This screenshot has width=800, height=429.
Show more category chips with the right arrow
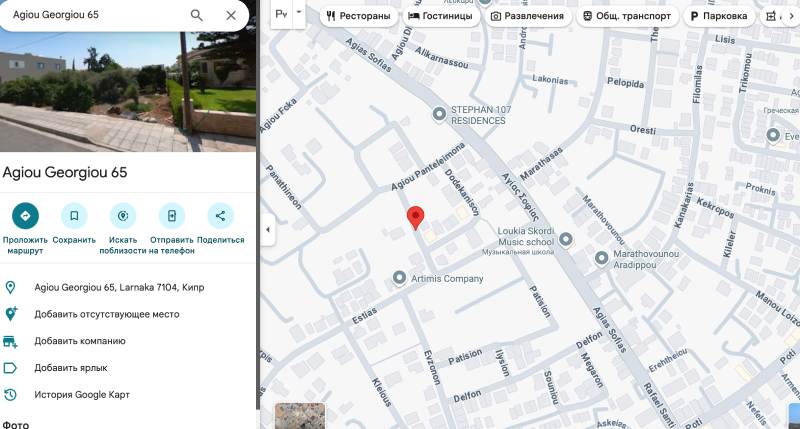(x=791, y=16)
